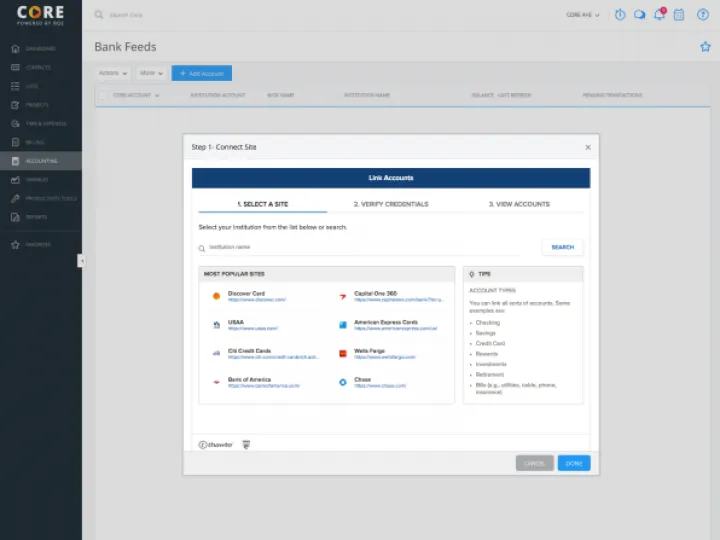Open the Billing icon in sidebar
Image resolution: width=720 pixels, height=540 pixels.
pyautogui.click(x=15, y=142)
